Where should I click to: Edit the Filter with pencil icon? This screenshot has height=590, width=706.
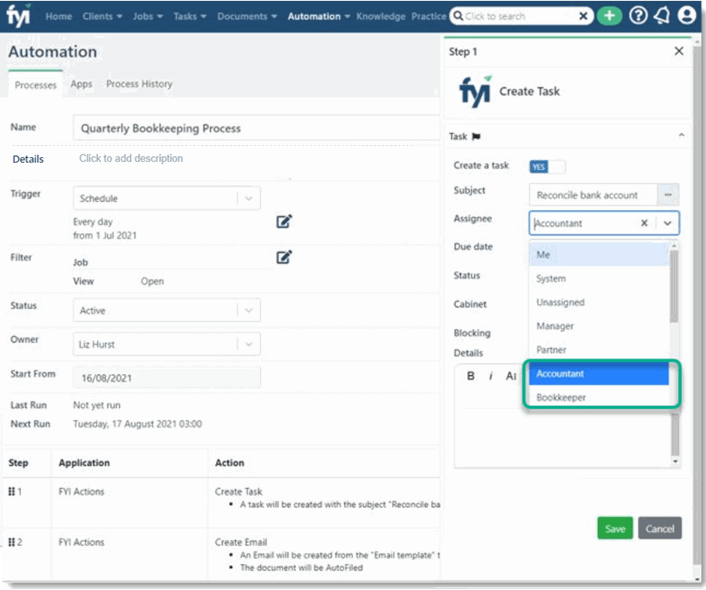tap(284, 257)
